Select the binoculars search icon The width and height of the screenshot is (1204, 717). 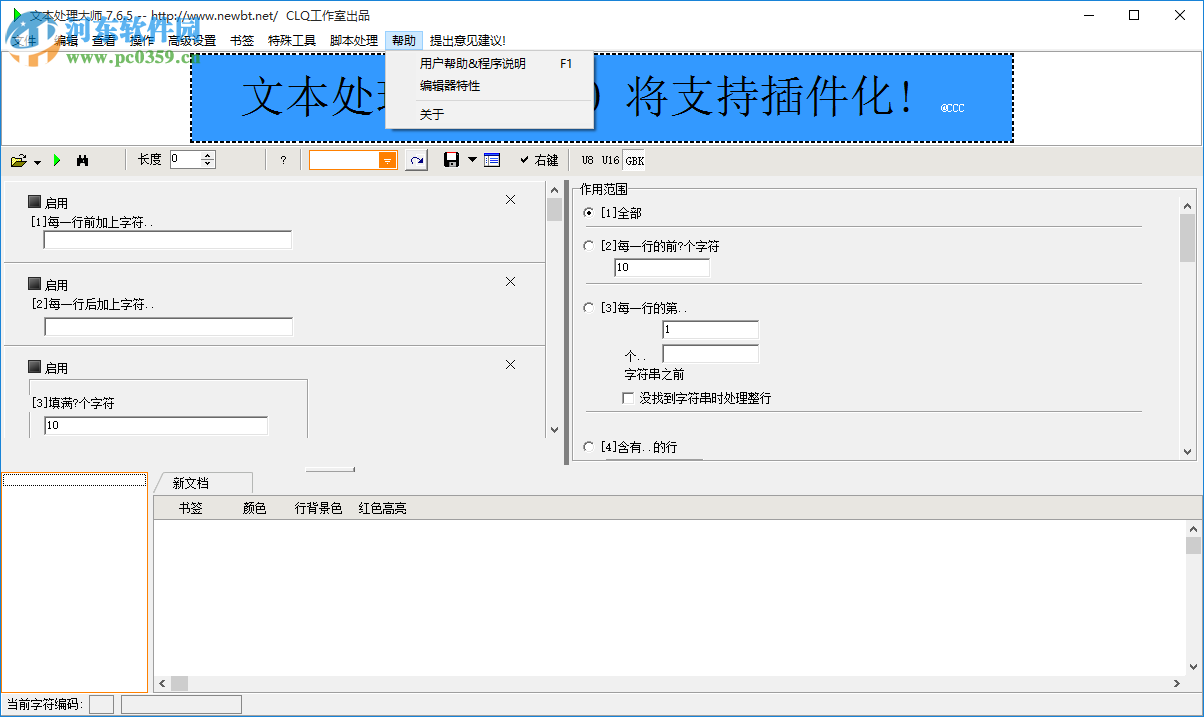(84, 159)
